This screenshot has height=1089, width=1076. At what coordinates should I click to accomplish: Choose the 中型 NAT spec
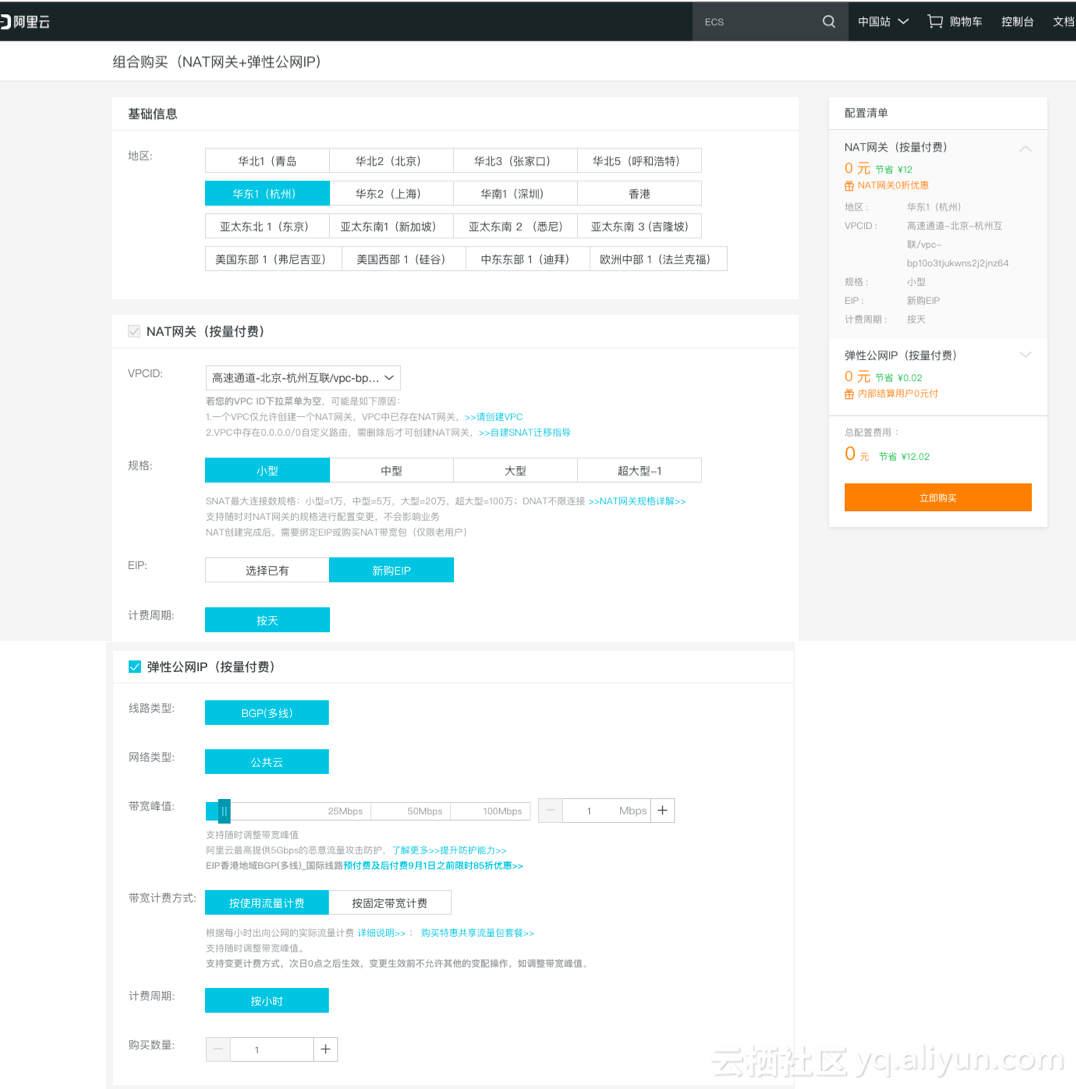[391, 470]
